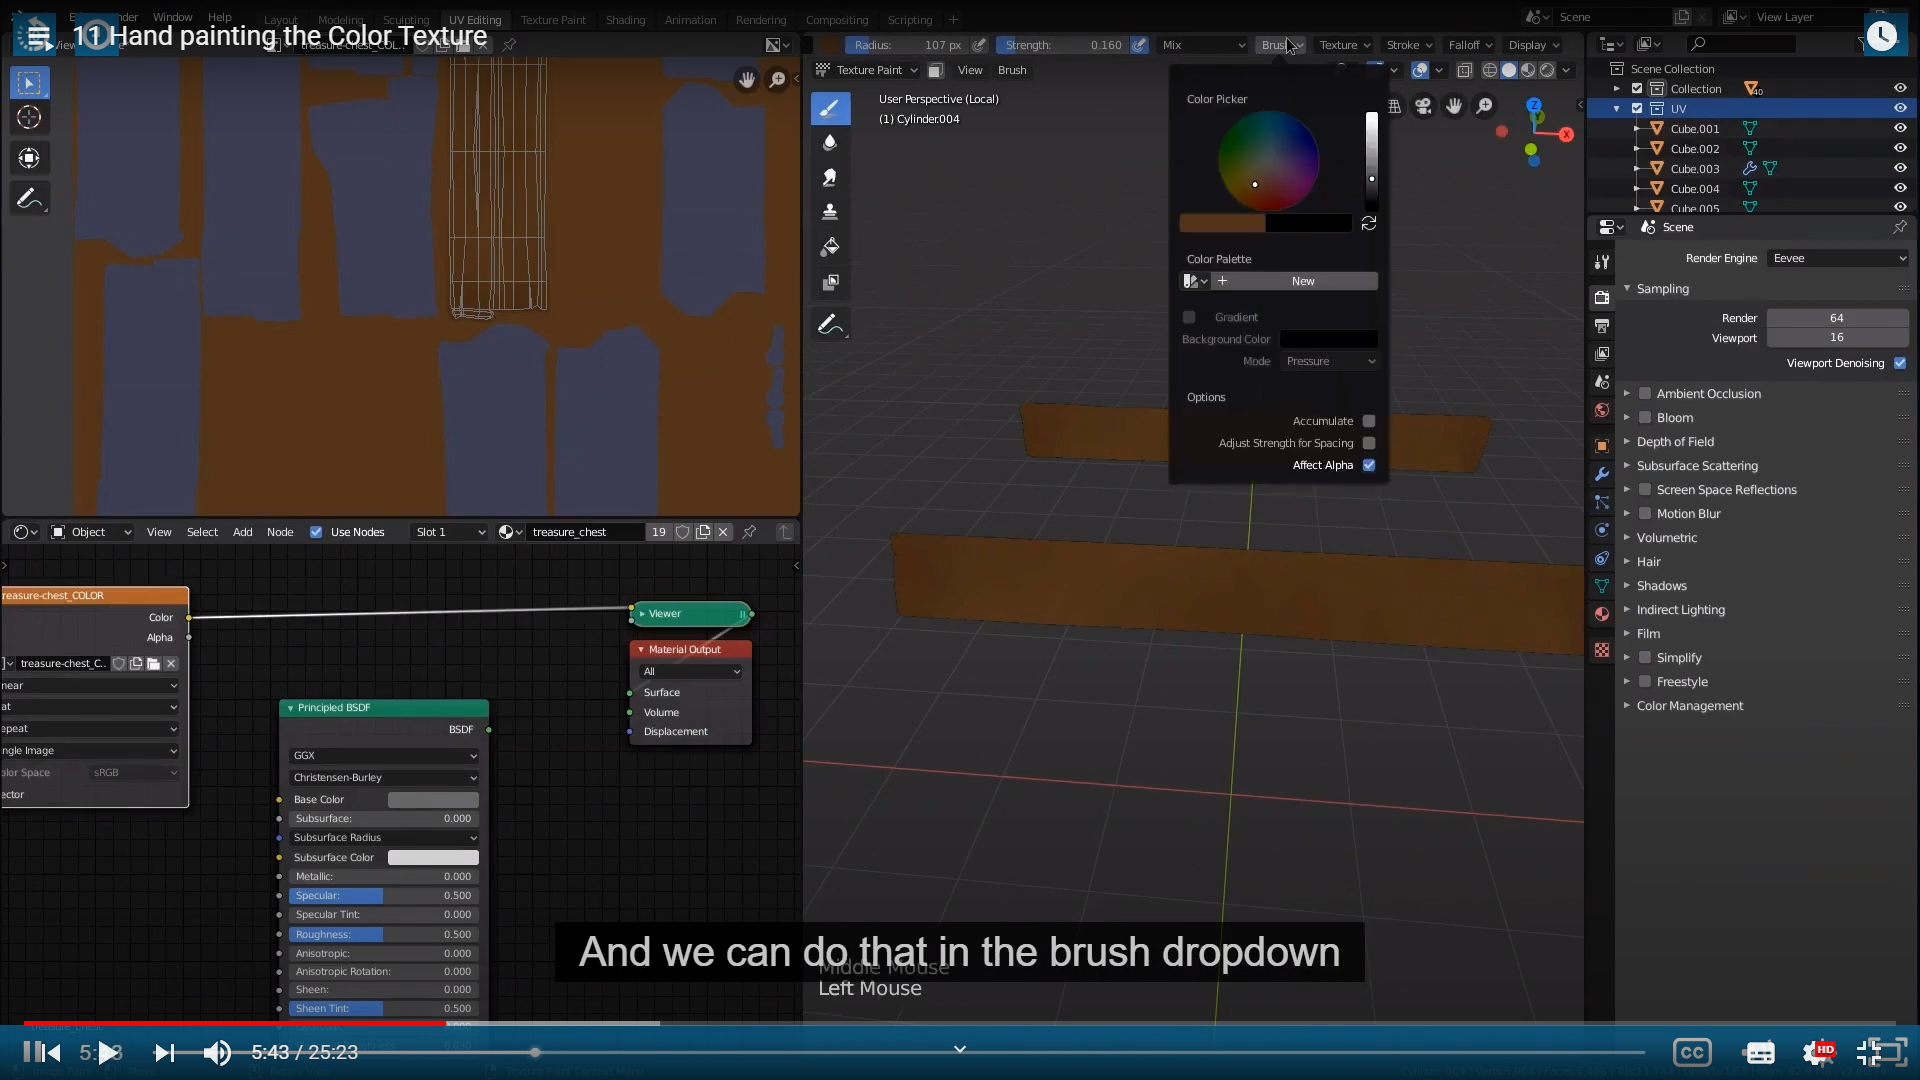Expand the Color Management section
This screenshot has height=1080, width=1920.
pyautogui.click(x=1689, y=706)
